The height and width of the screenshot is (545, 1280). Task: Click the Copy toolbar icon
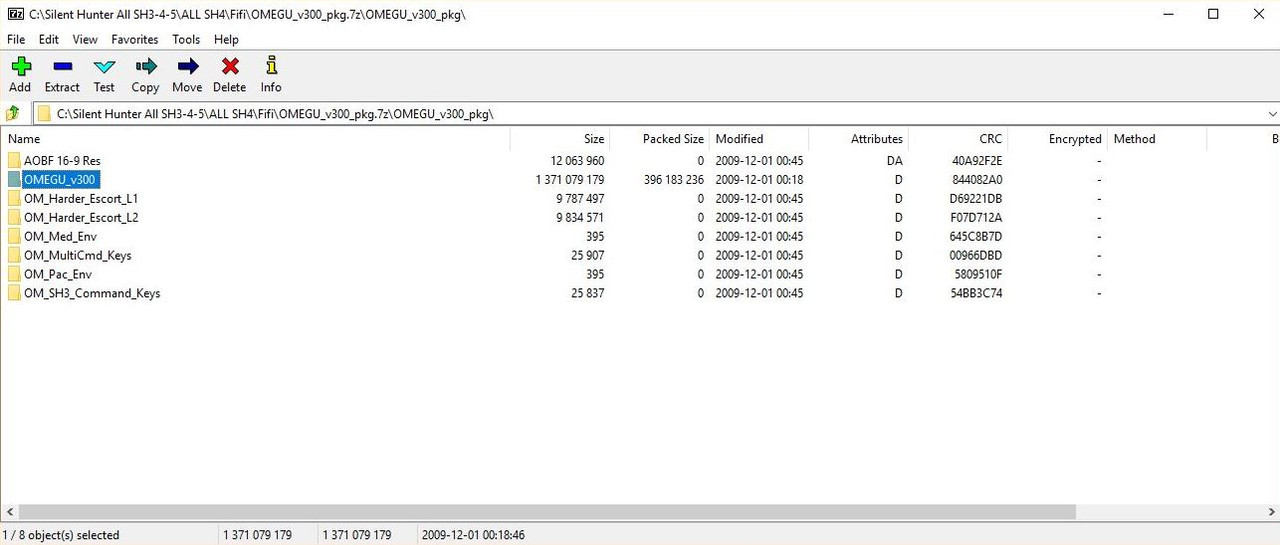pyautogui.click(x=146, y=67)
